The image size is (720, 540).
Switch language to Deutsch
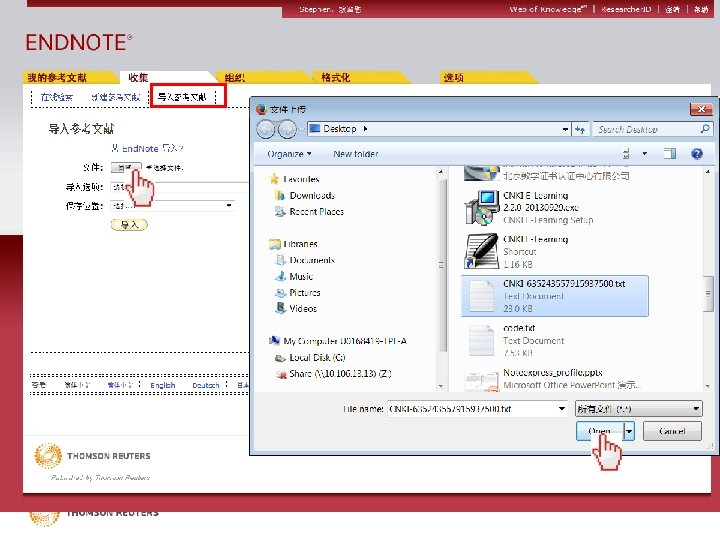(x=205, y=385)
